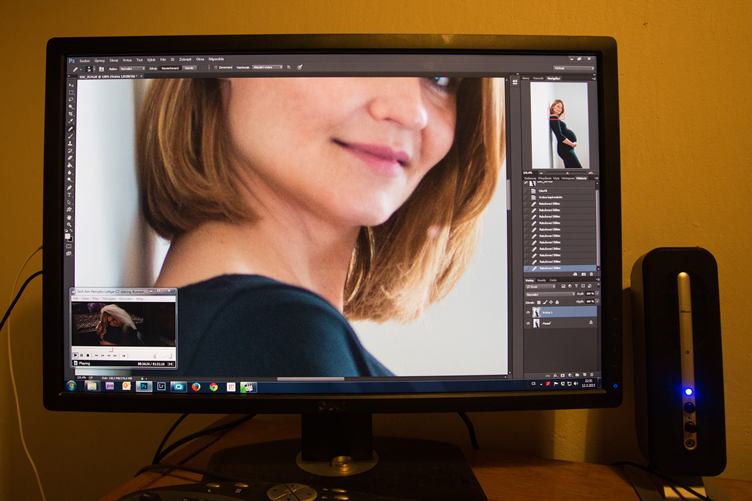Screen dimensions: 752x501
Task: Toggle lock image pixels in Layers panel
Action: [x=545, y=302]
